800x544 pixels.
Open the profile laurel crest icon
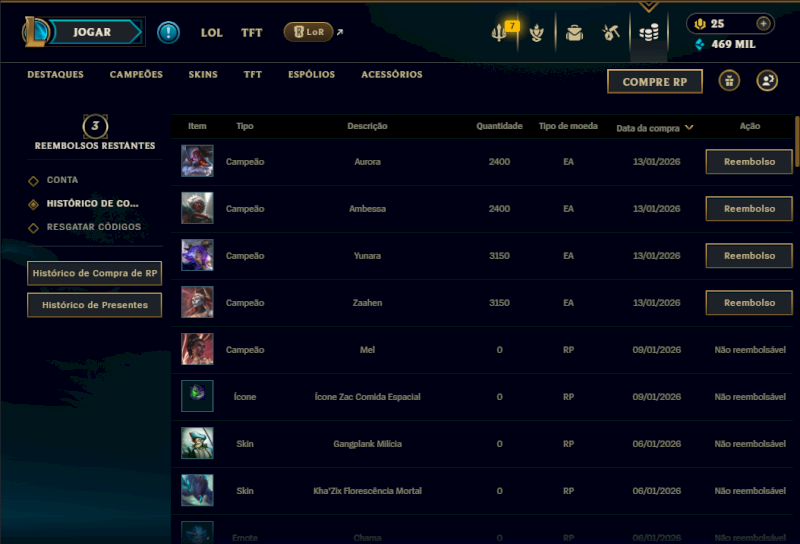coord(537,33)
